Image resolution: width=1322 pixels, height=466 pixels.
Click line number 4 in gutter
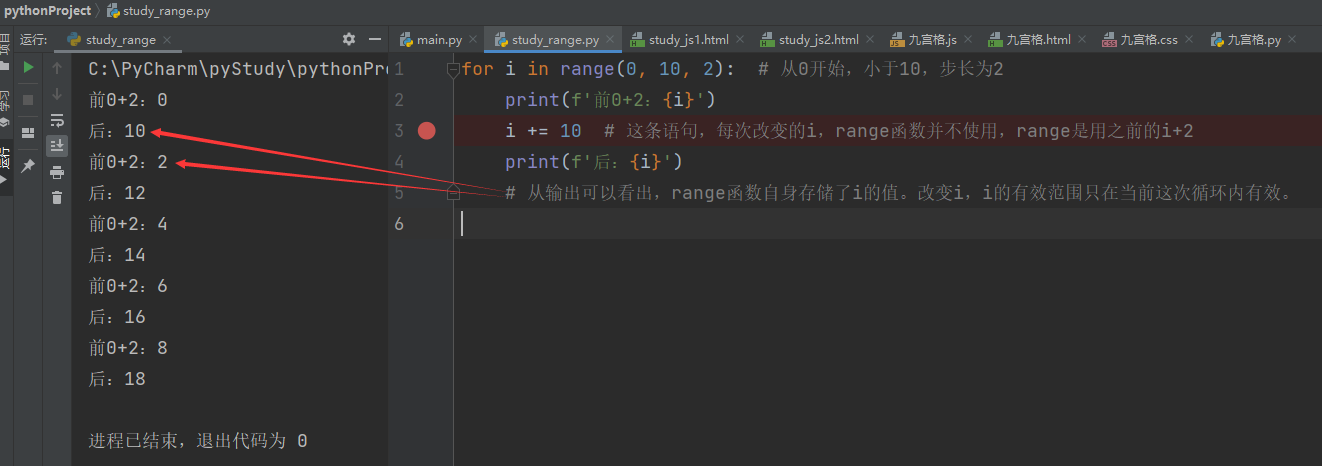[x=399, y=162]
